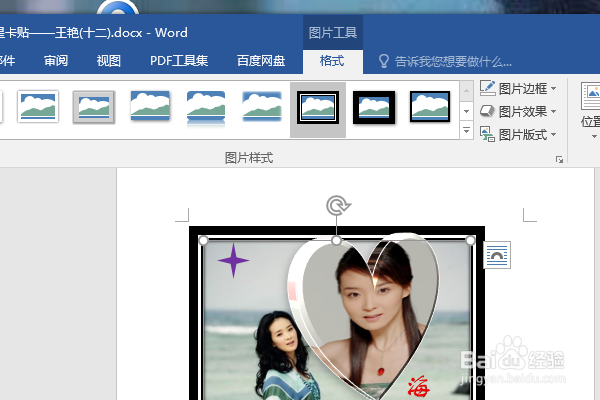The width and height of the screenshot is (600, 400).
Task: Select the heart-shaped portrait picture
Action: pos(364,314)
